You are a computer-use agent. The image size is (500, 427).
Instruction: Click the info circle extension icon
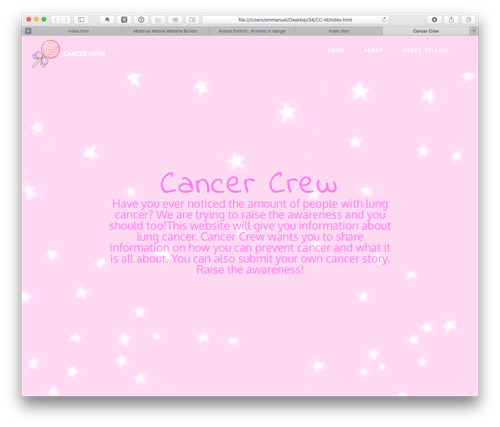141,20
